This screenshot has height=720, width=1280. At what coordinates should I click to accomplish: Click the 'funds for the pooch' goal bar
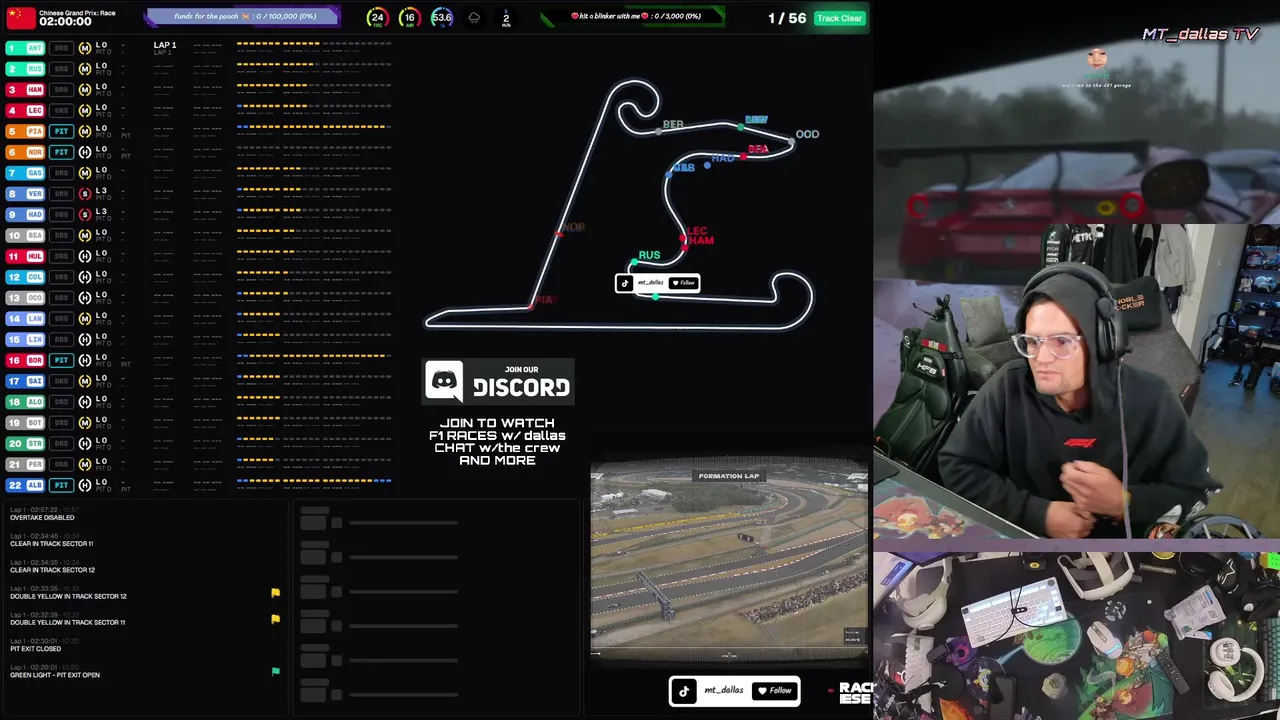[x=243, y=16]
